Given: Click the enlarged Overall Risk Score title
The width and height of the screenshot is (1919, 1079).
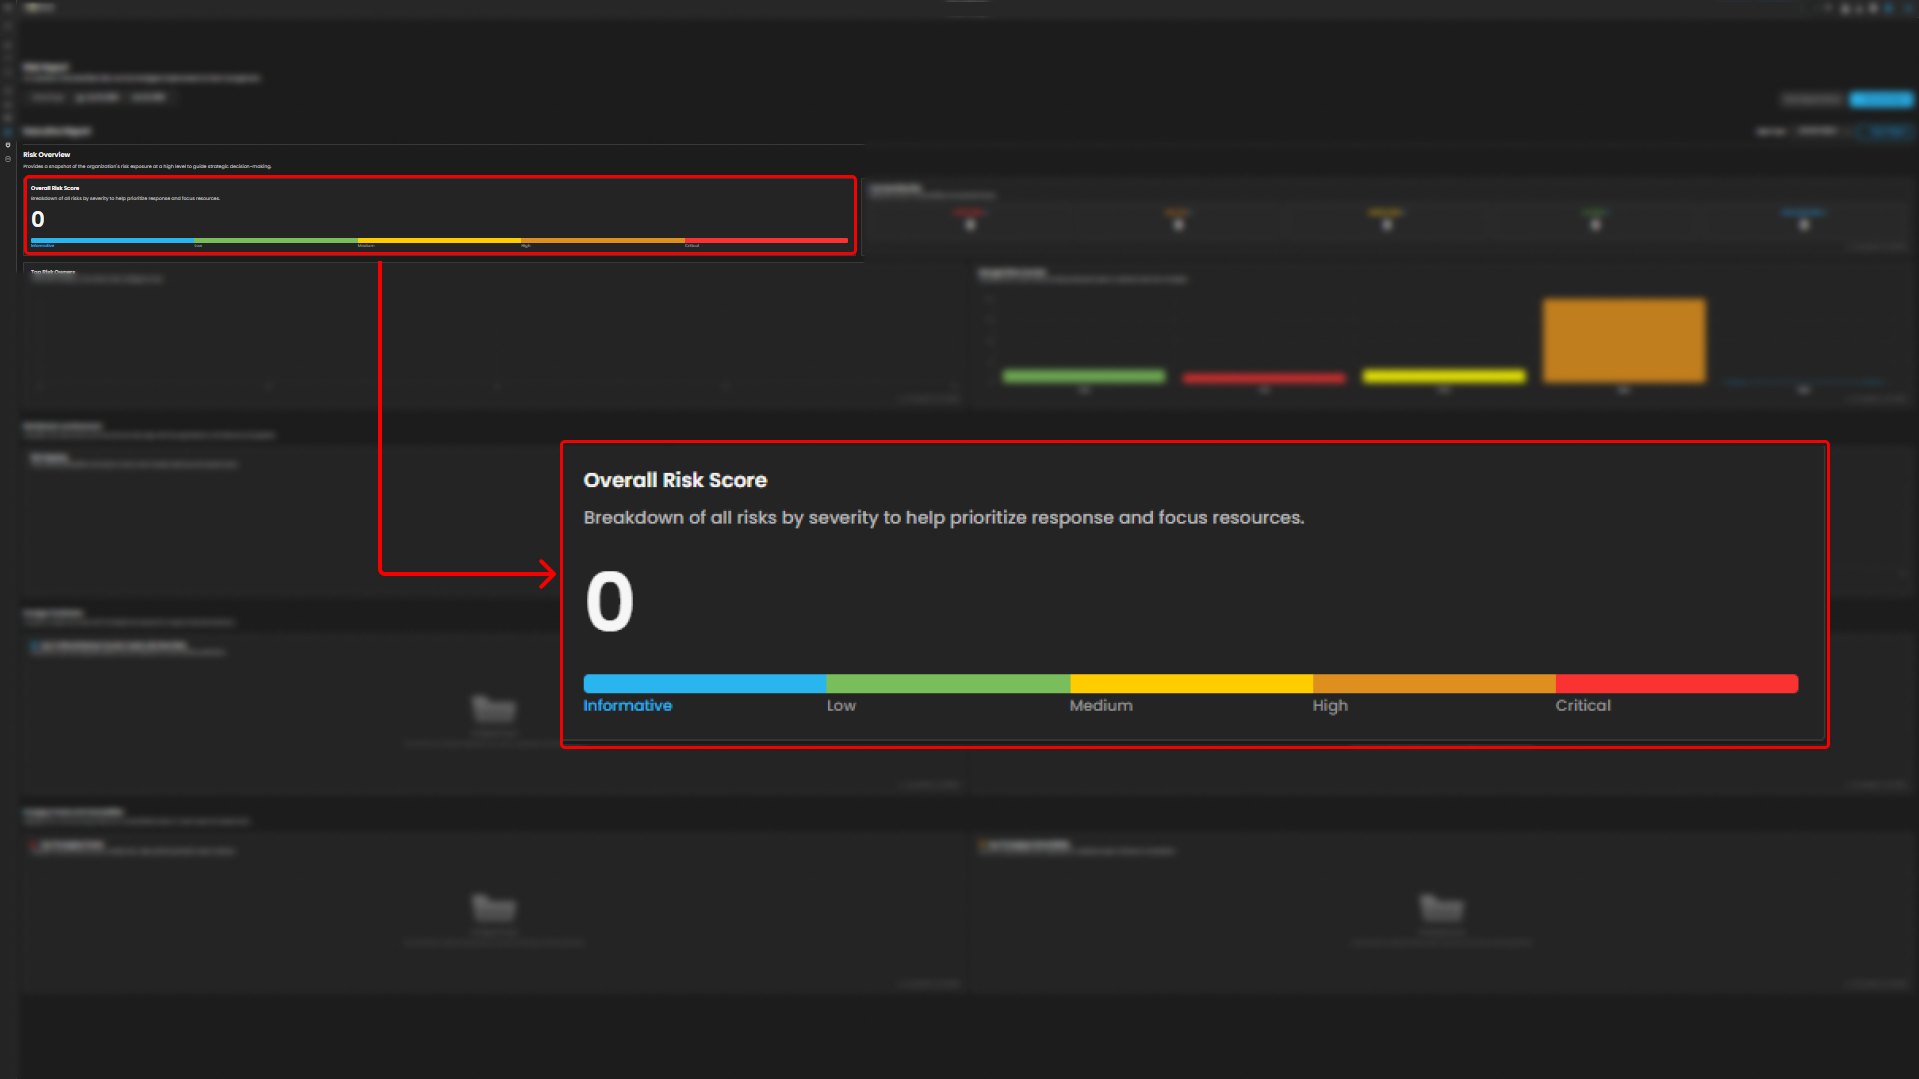Looking at the screenshot, I should (x=674, y=481).
